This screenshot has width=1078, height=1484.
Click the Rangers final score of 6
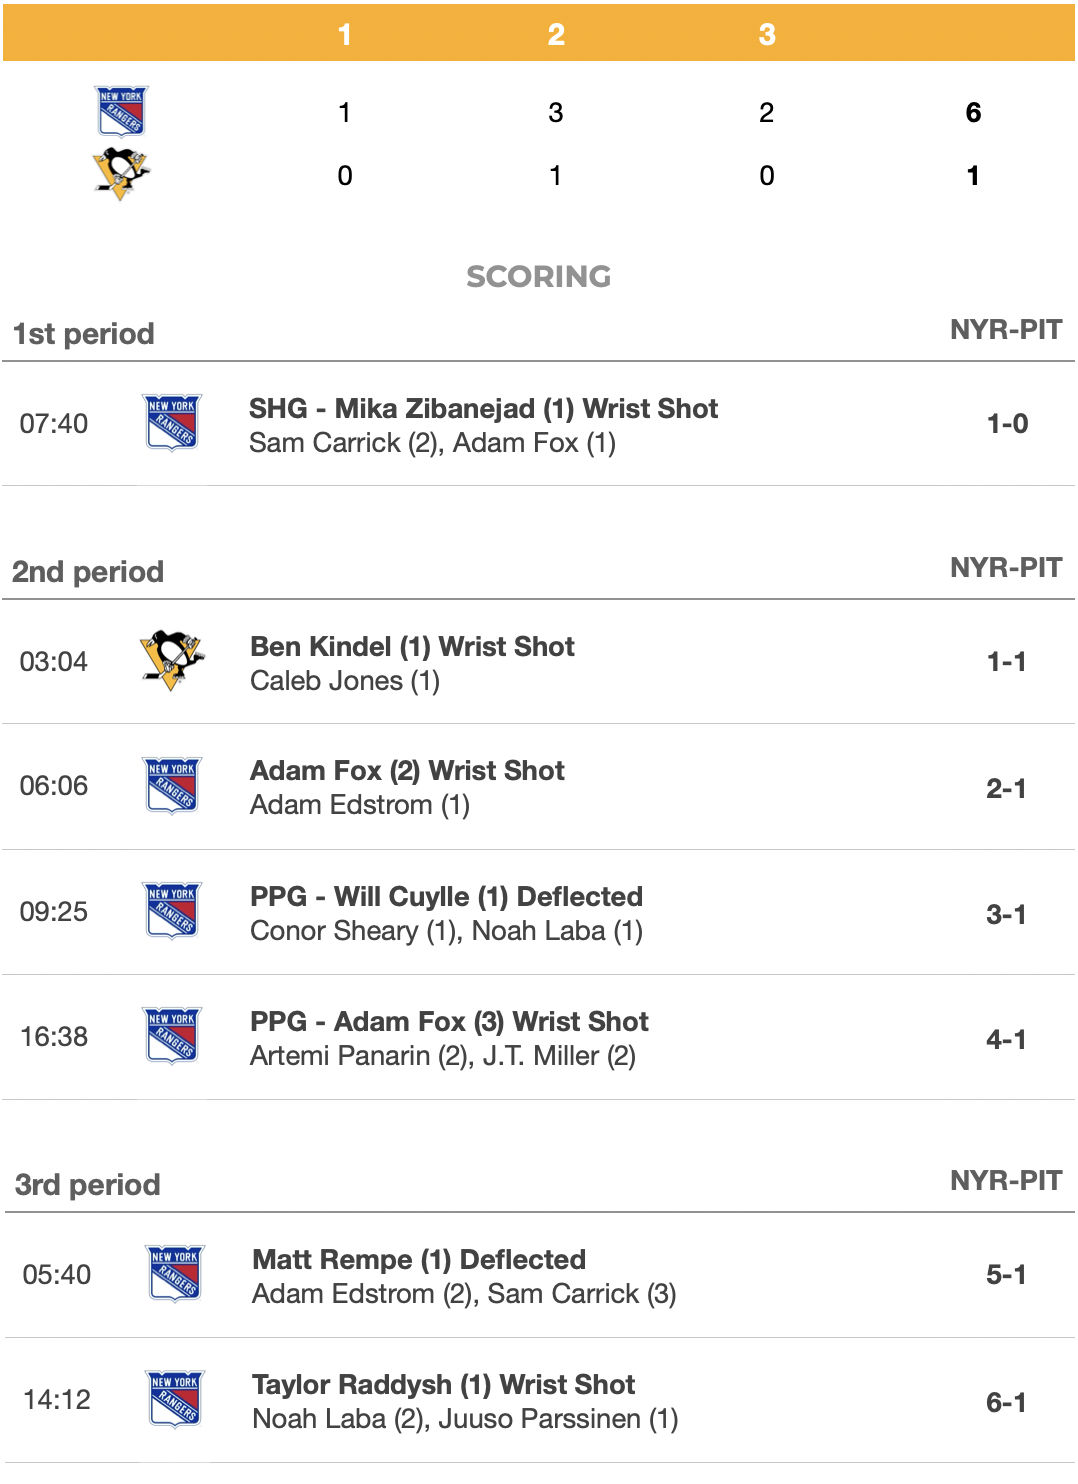[973, 112]
